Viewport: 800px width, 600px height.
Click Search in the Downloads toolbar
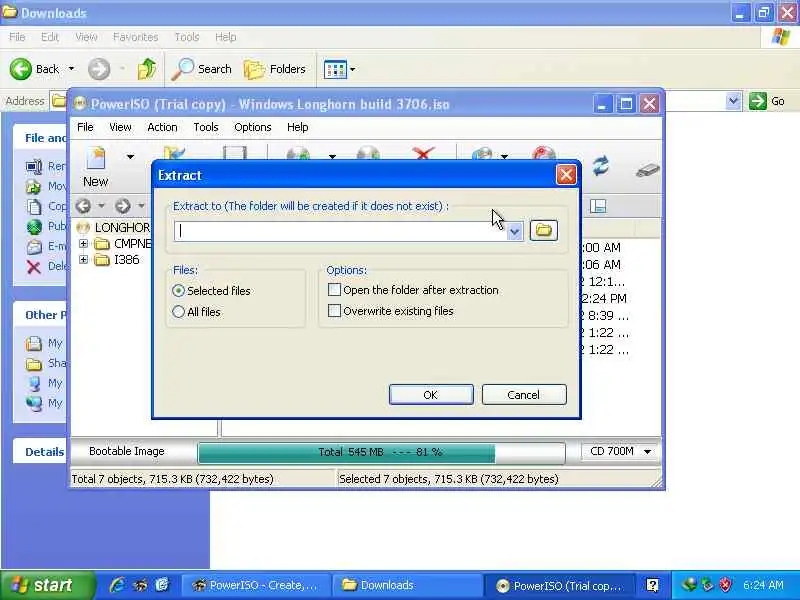pos(201,69)
